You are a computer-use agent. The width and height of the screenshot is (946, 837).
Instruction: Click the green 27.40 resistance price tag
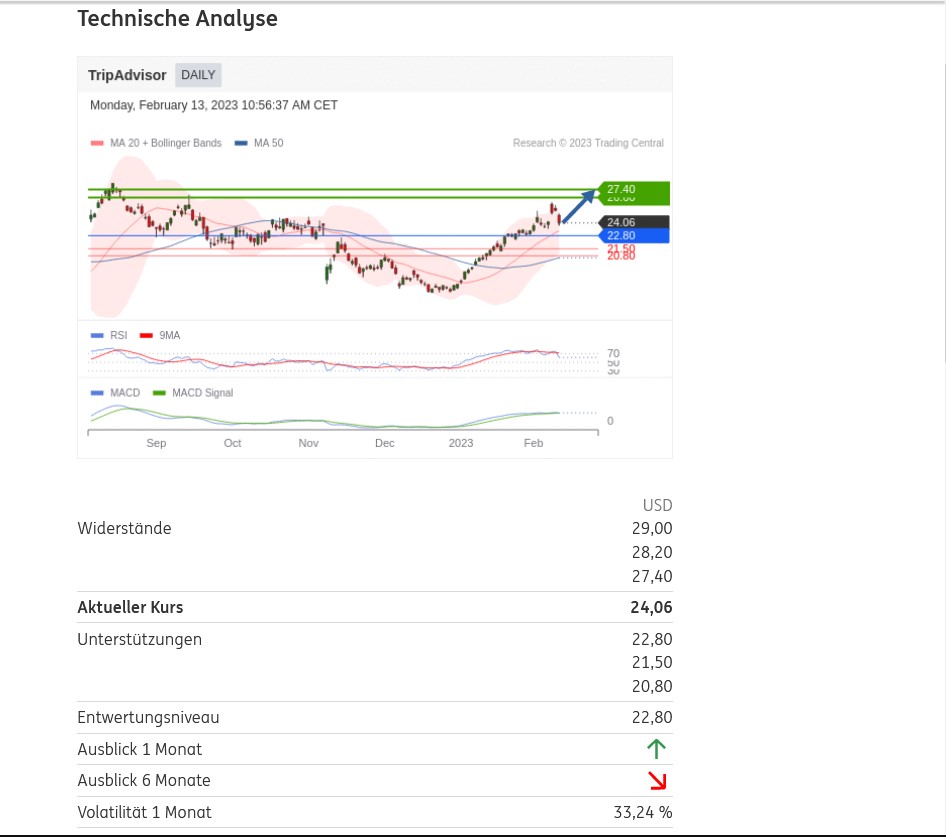[x=633, y=190]
